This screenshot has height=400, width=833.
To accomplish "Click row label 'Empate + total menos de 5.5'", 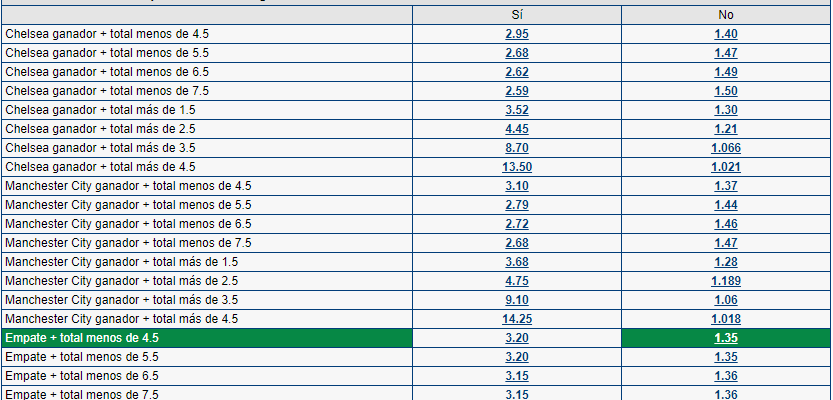I will [82, 357].
